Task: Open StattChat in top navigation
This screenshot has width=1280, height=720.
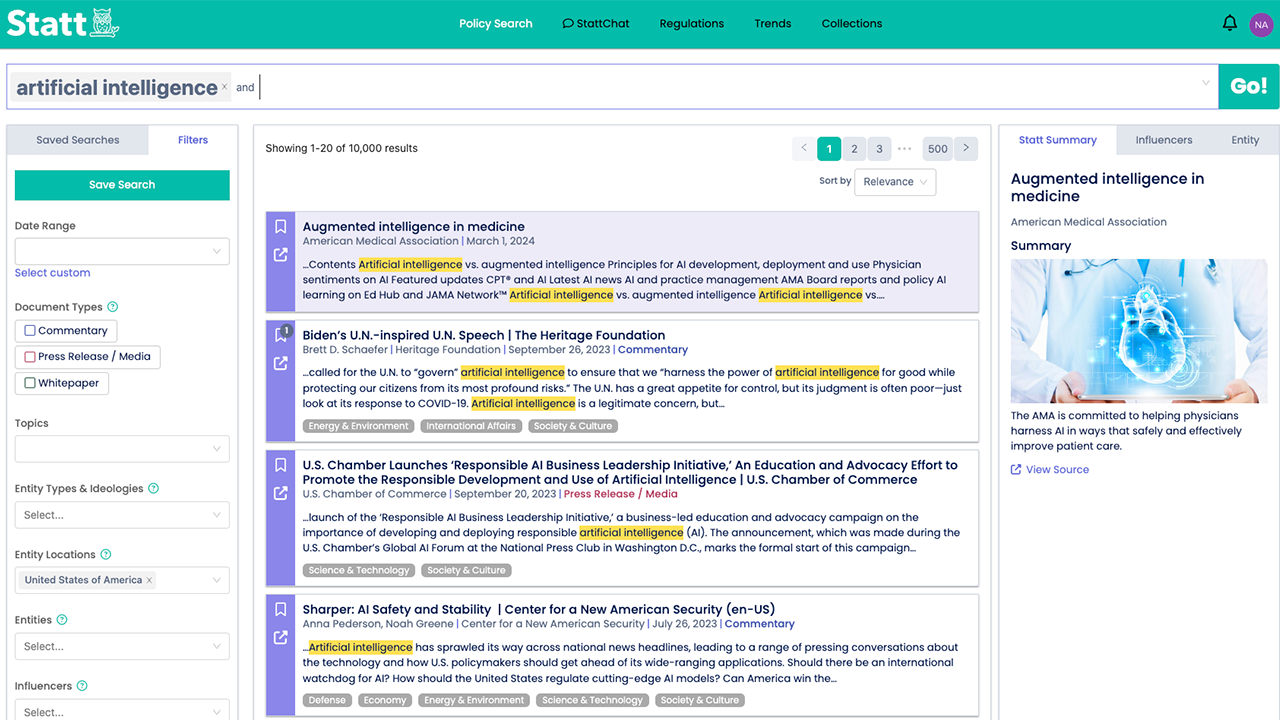Action: [x=596, y=24]
